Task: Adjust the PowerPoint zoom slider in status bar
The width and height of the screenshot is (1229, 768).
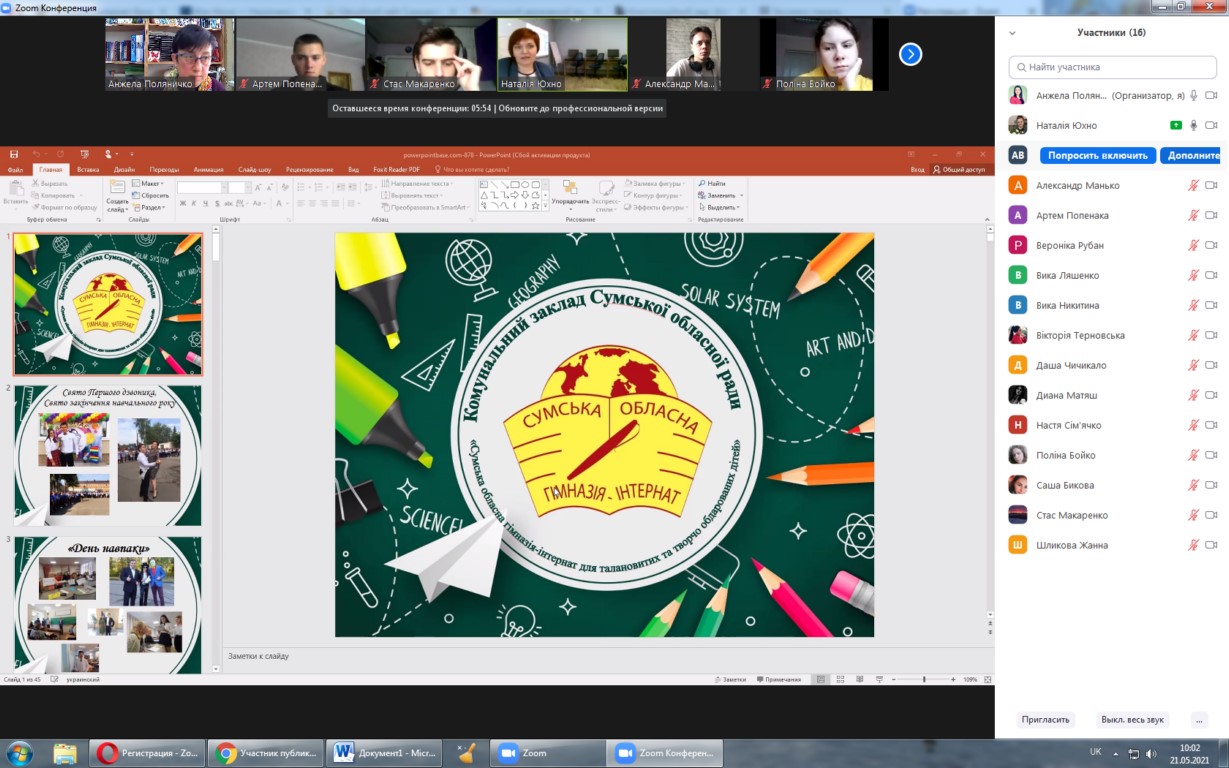Action: (x=923, y=679)
